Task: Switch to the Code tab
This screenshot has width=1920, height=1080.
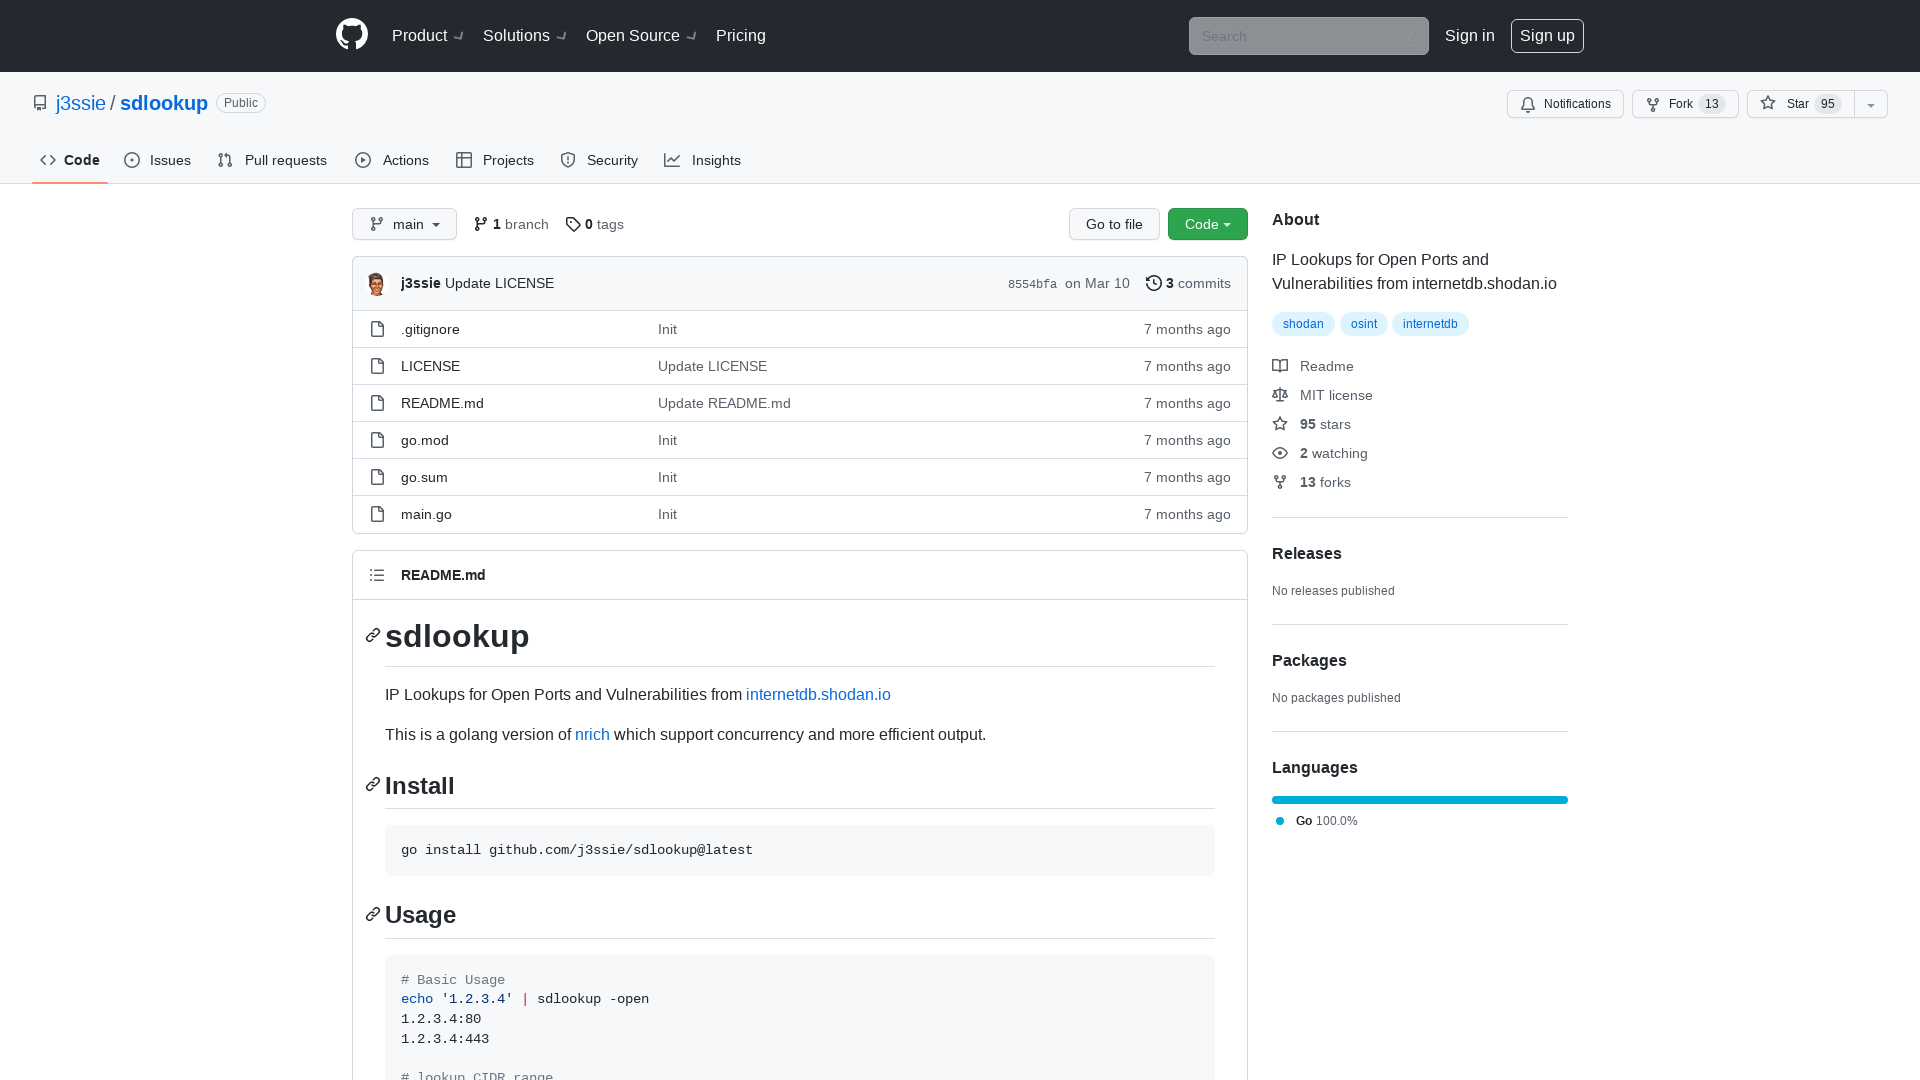Action: [70, 160]
